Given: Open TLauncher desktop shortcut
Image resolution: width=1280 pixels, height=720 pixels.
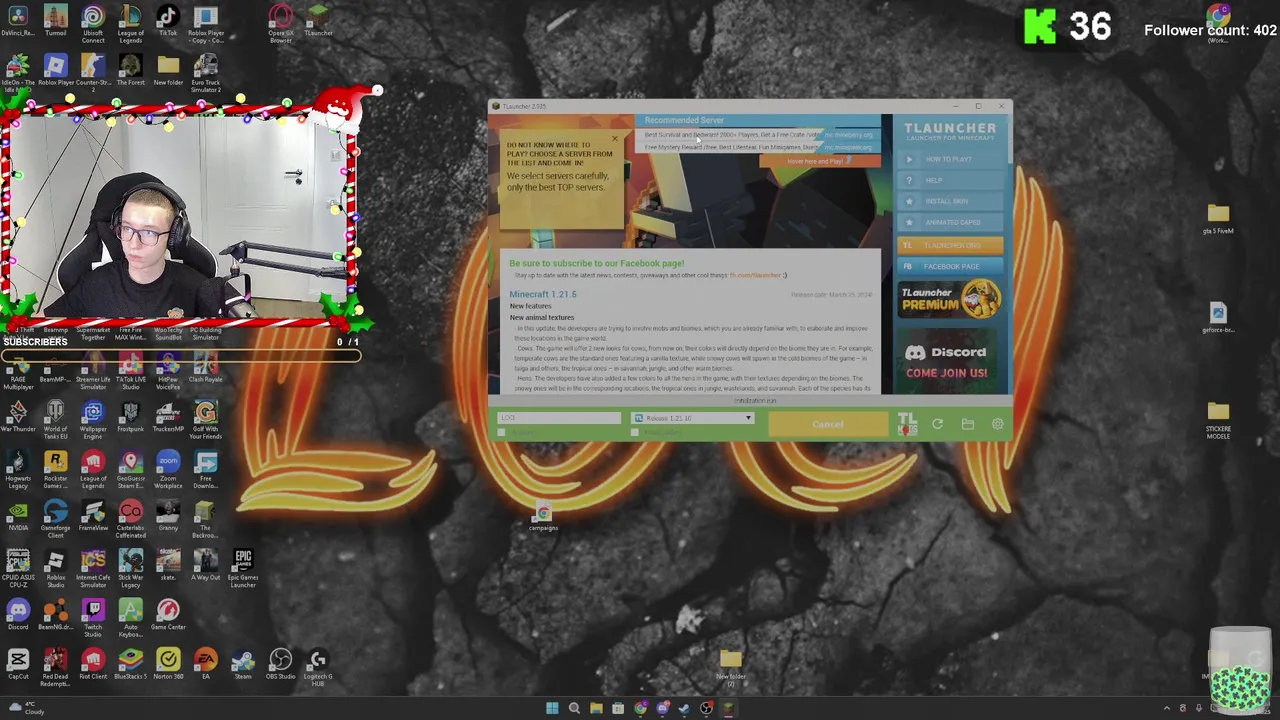Looking at the screenshot, I should tap(318, 22).
